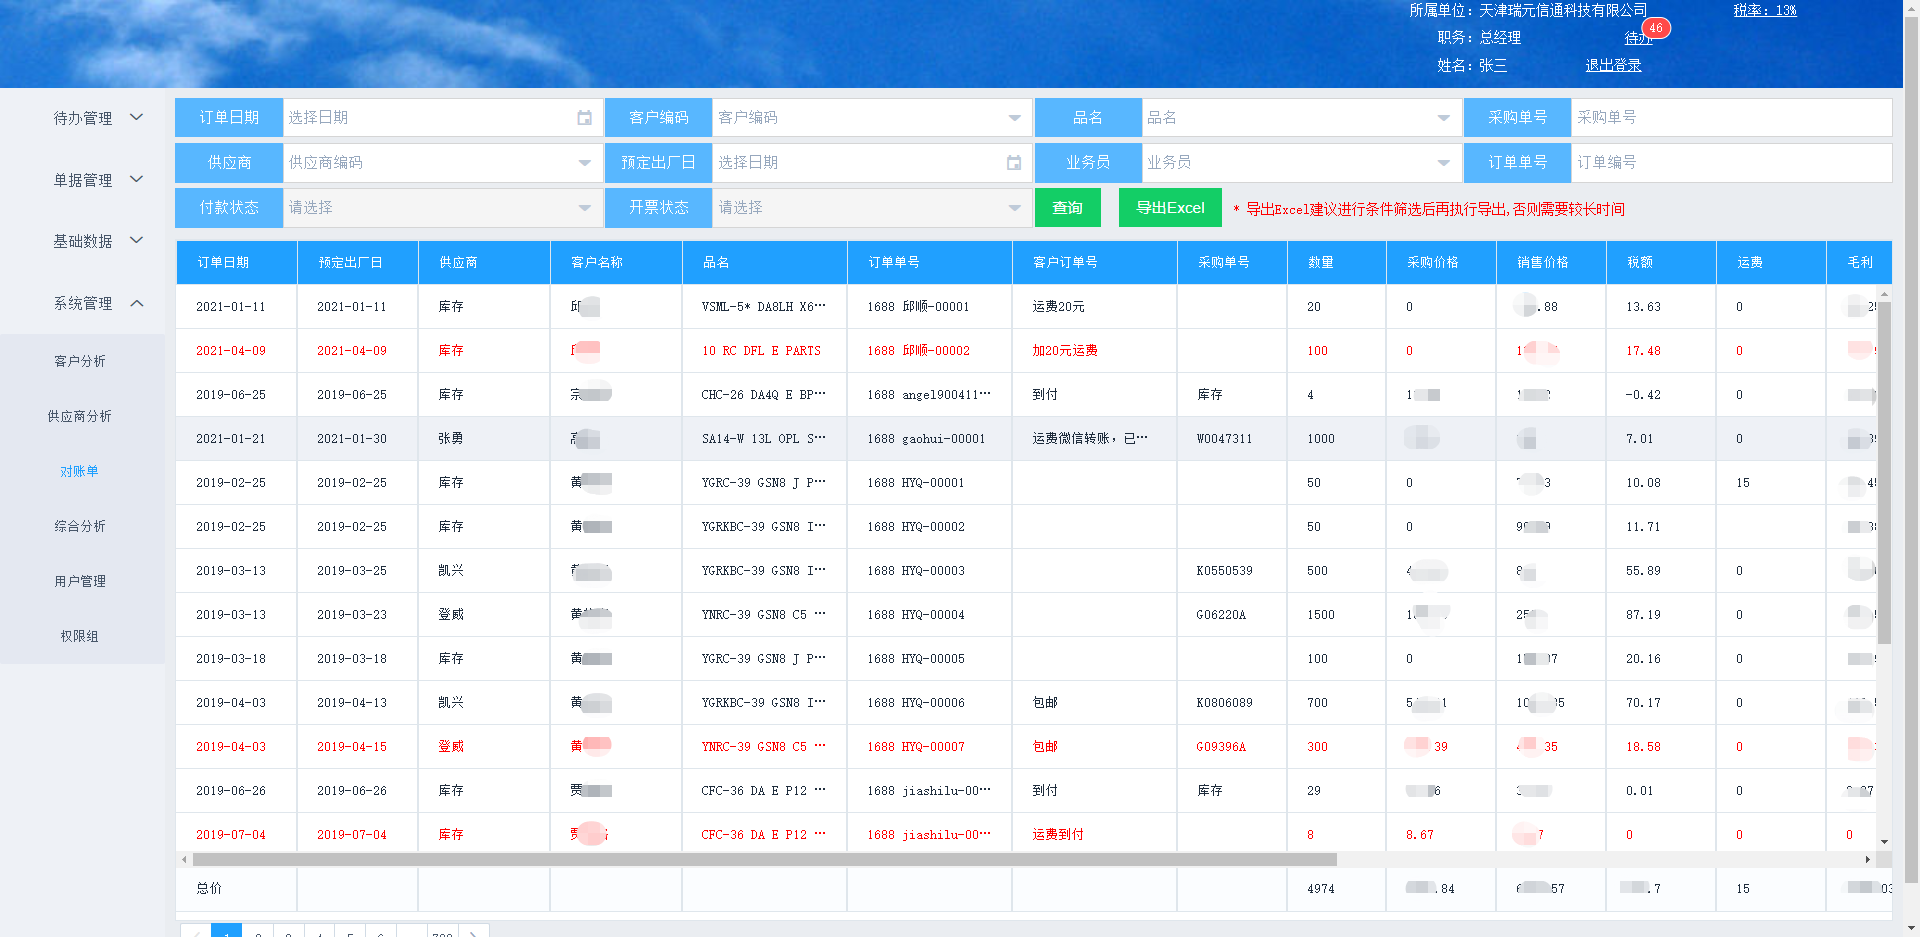Click the 退出登录 link
Screen dimensions: 1920x937
[1612, 65]
